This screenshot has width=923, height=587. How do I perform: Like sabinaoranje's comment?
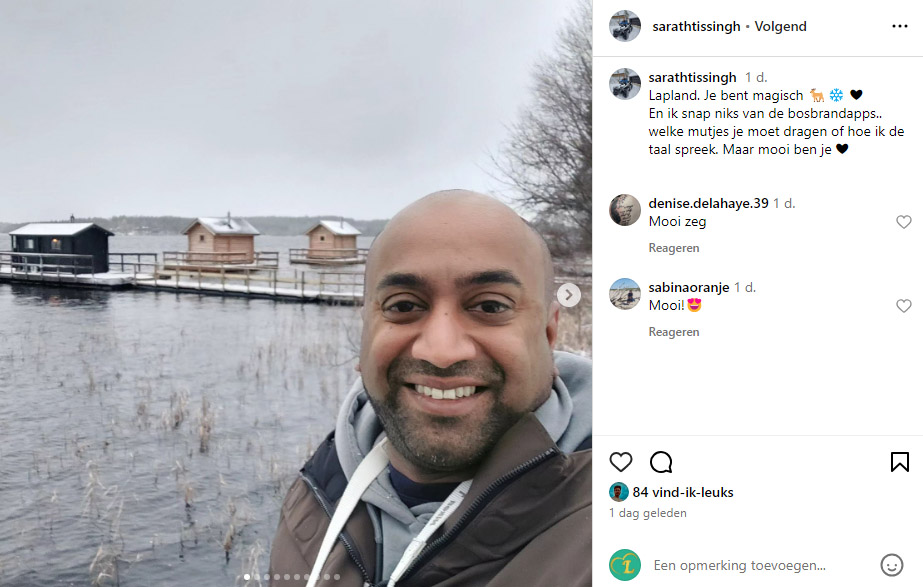tap(904, 306)
